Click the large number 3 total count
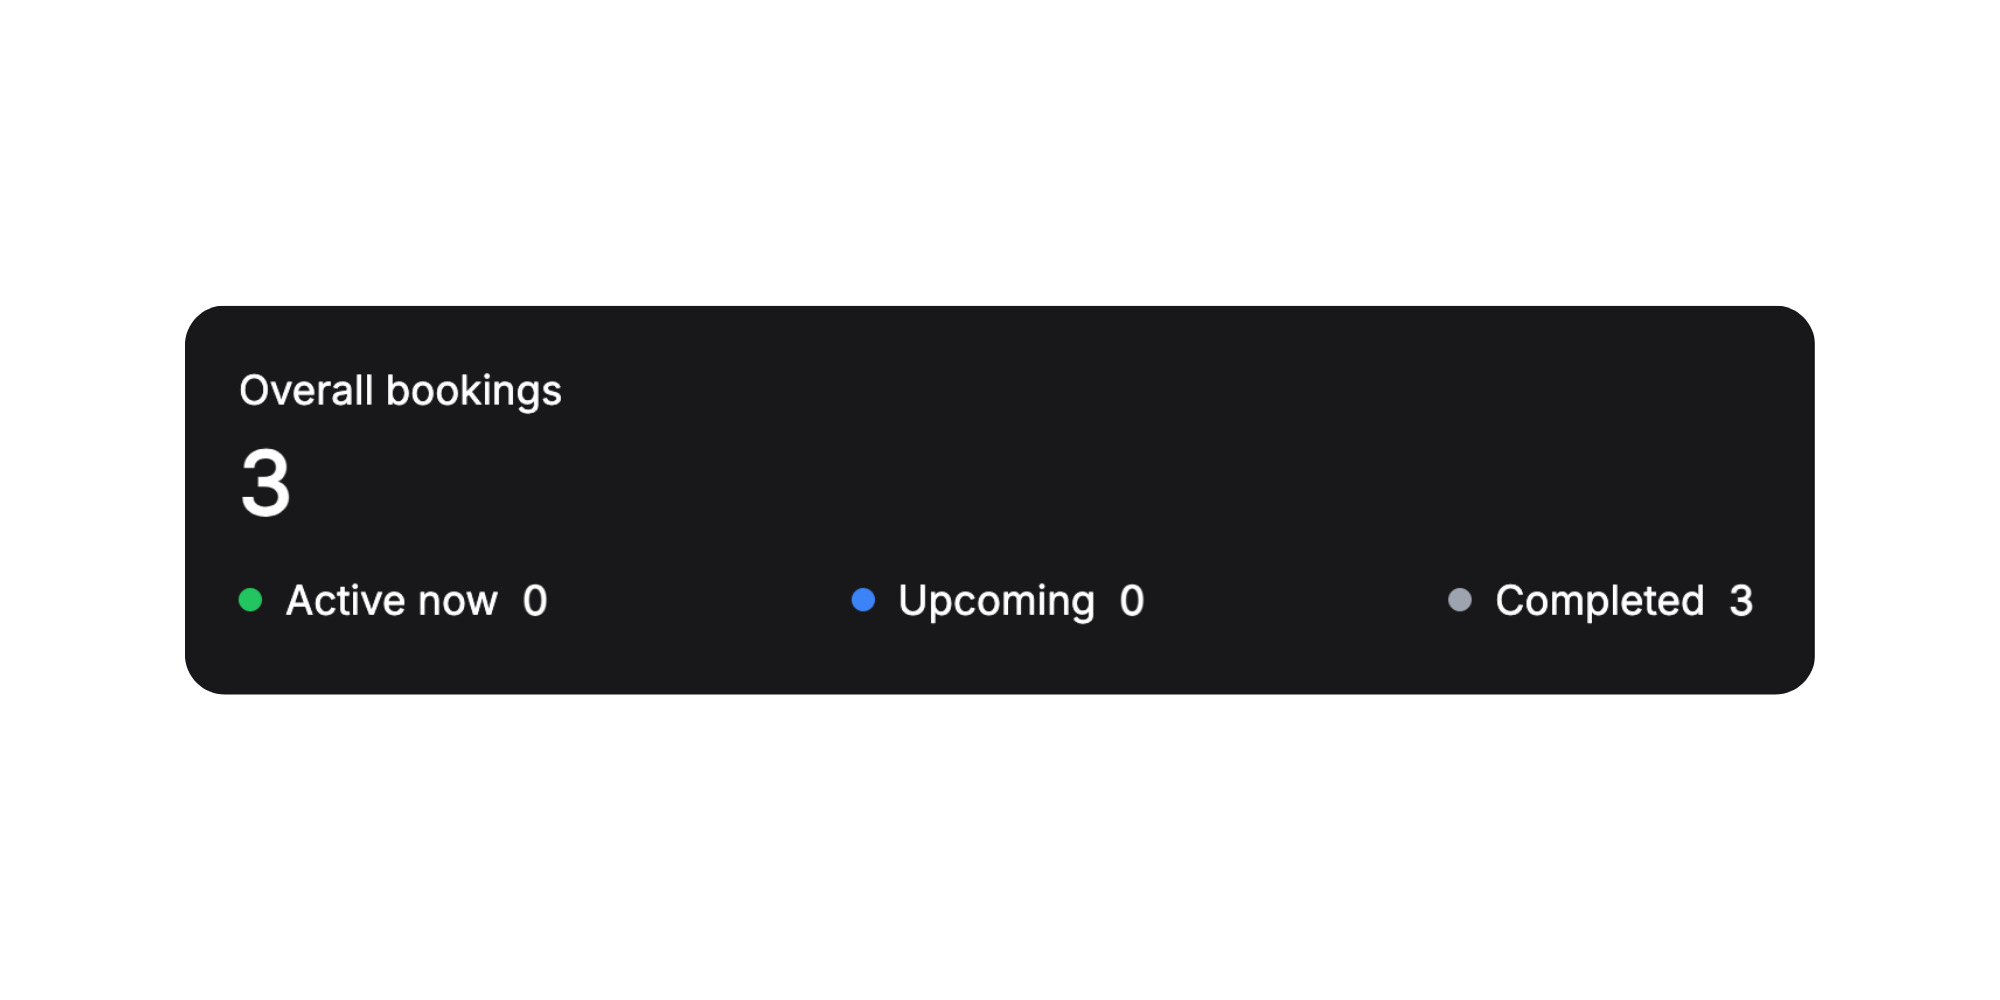This screenshot has height=1000, width=2000. point(265,484)
